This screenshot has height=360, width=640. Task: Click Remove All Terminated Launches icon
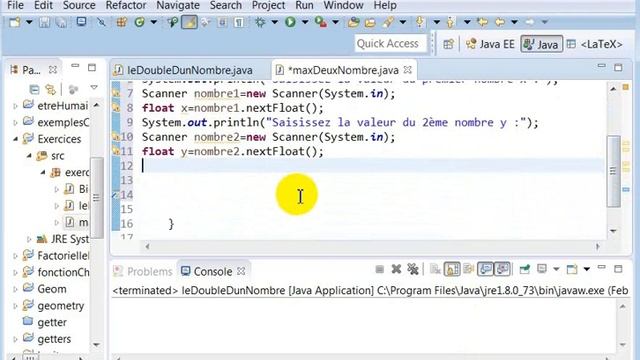tap(413, 269)
